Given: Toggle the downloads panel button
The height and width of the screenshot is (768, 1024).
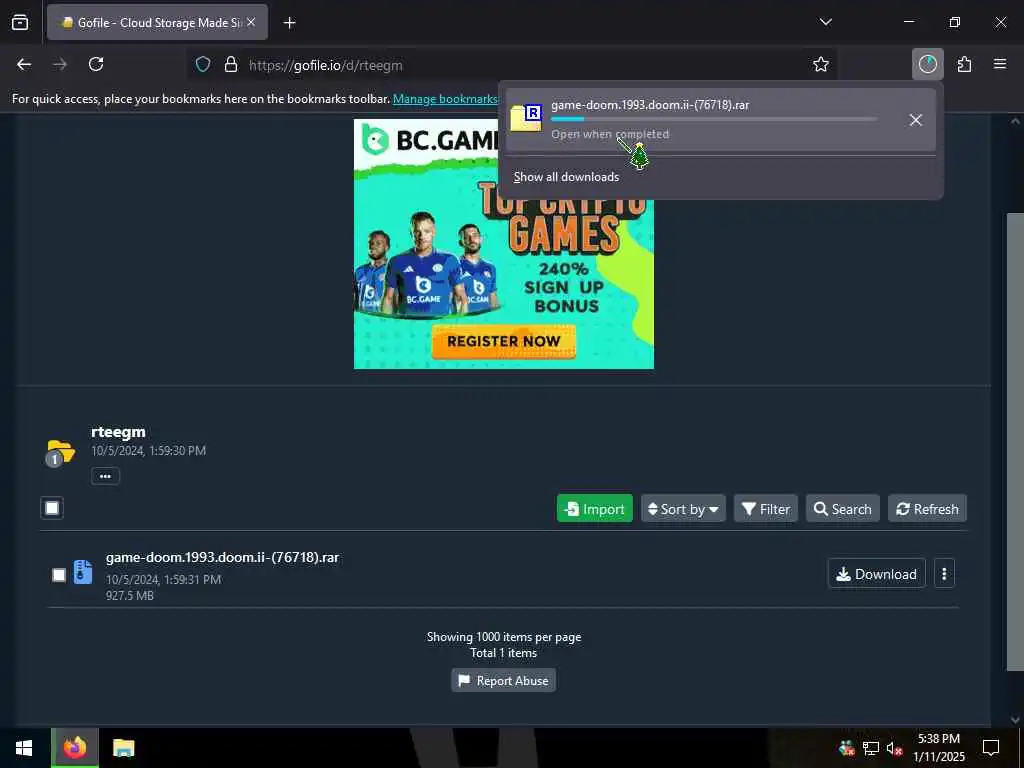Looking at the screenshot, I should pos(927,64).
